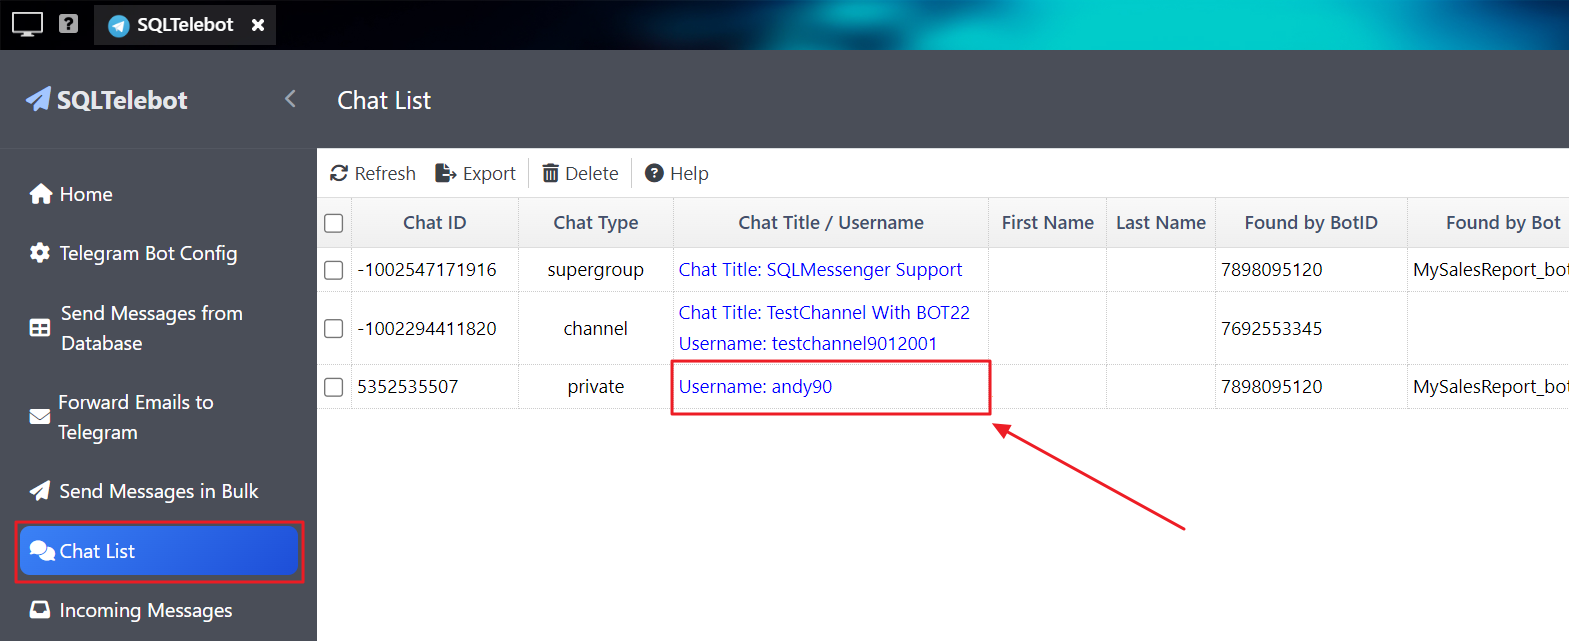Close the SQLTelebot tab
Viewport: 1569px width, 641px height.
(x=258, y=25)
